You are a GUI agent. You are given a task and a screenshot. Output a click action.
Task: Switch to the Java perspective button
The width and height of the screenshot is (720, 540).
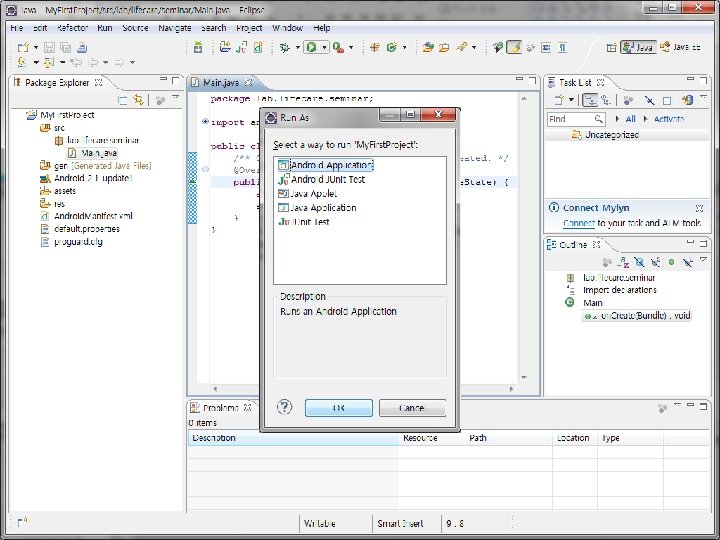coord(638,47)
